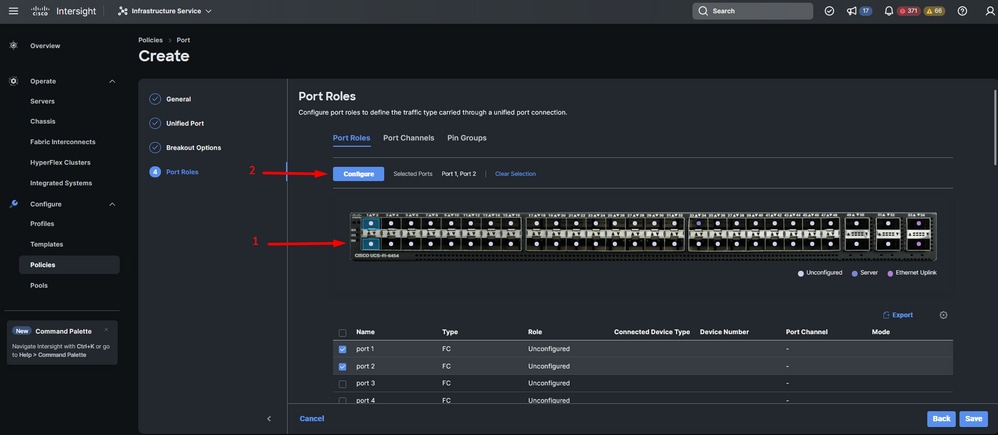Click the page vertical scrollbar
The height and width of the screenshot is (435, 998).
tap(995, 127)
